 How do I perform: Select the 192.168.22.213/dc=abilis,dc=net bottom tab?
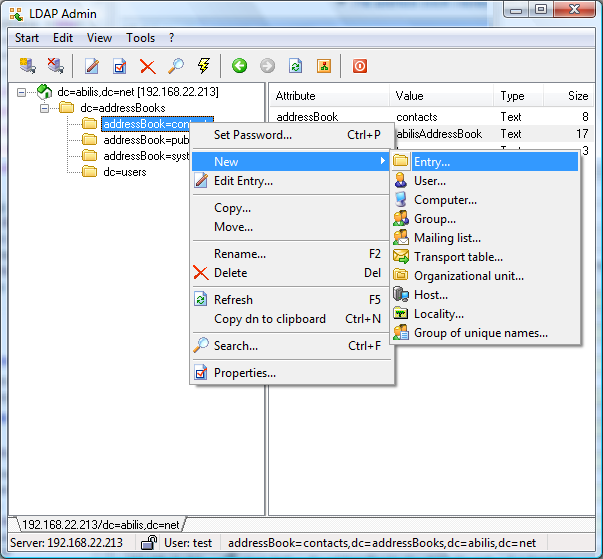point(99,524)
